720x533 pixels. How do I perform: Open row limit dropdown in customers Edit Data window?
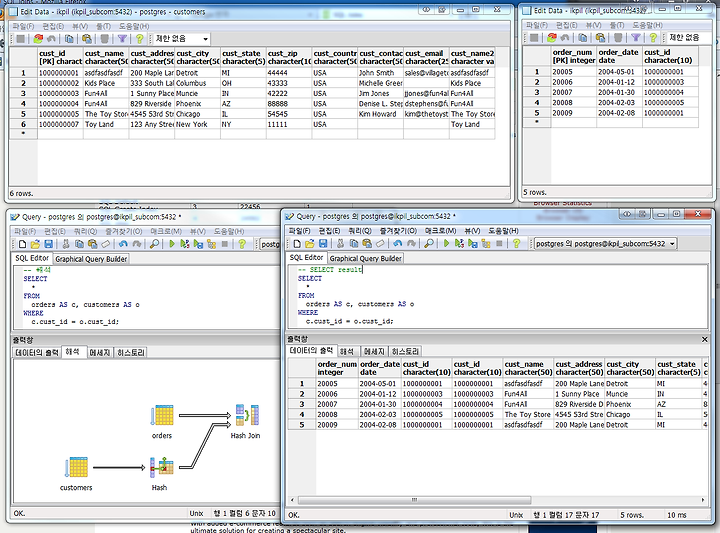click(x=205, y=39)
